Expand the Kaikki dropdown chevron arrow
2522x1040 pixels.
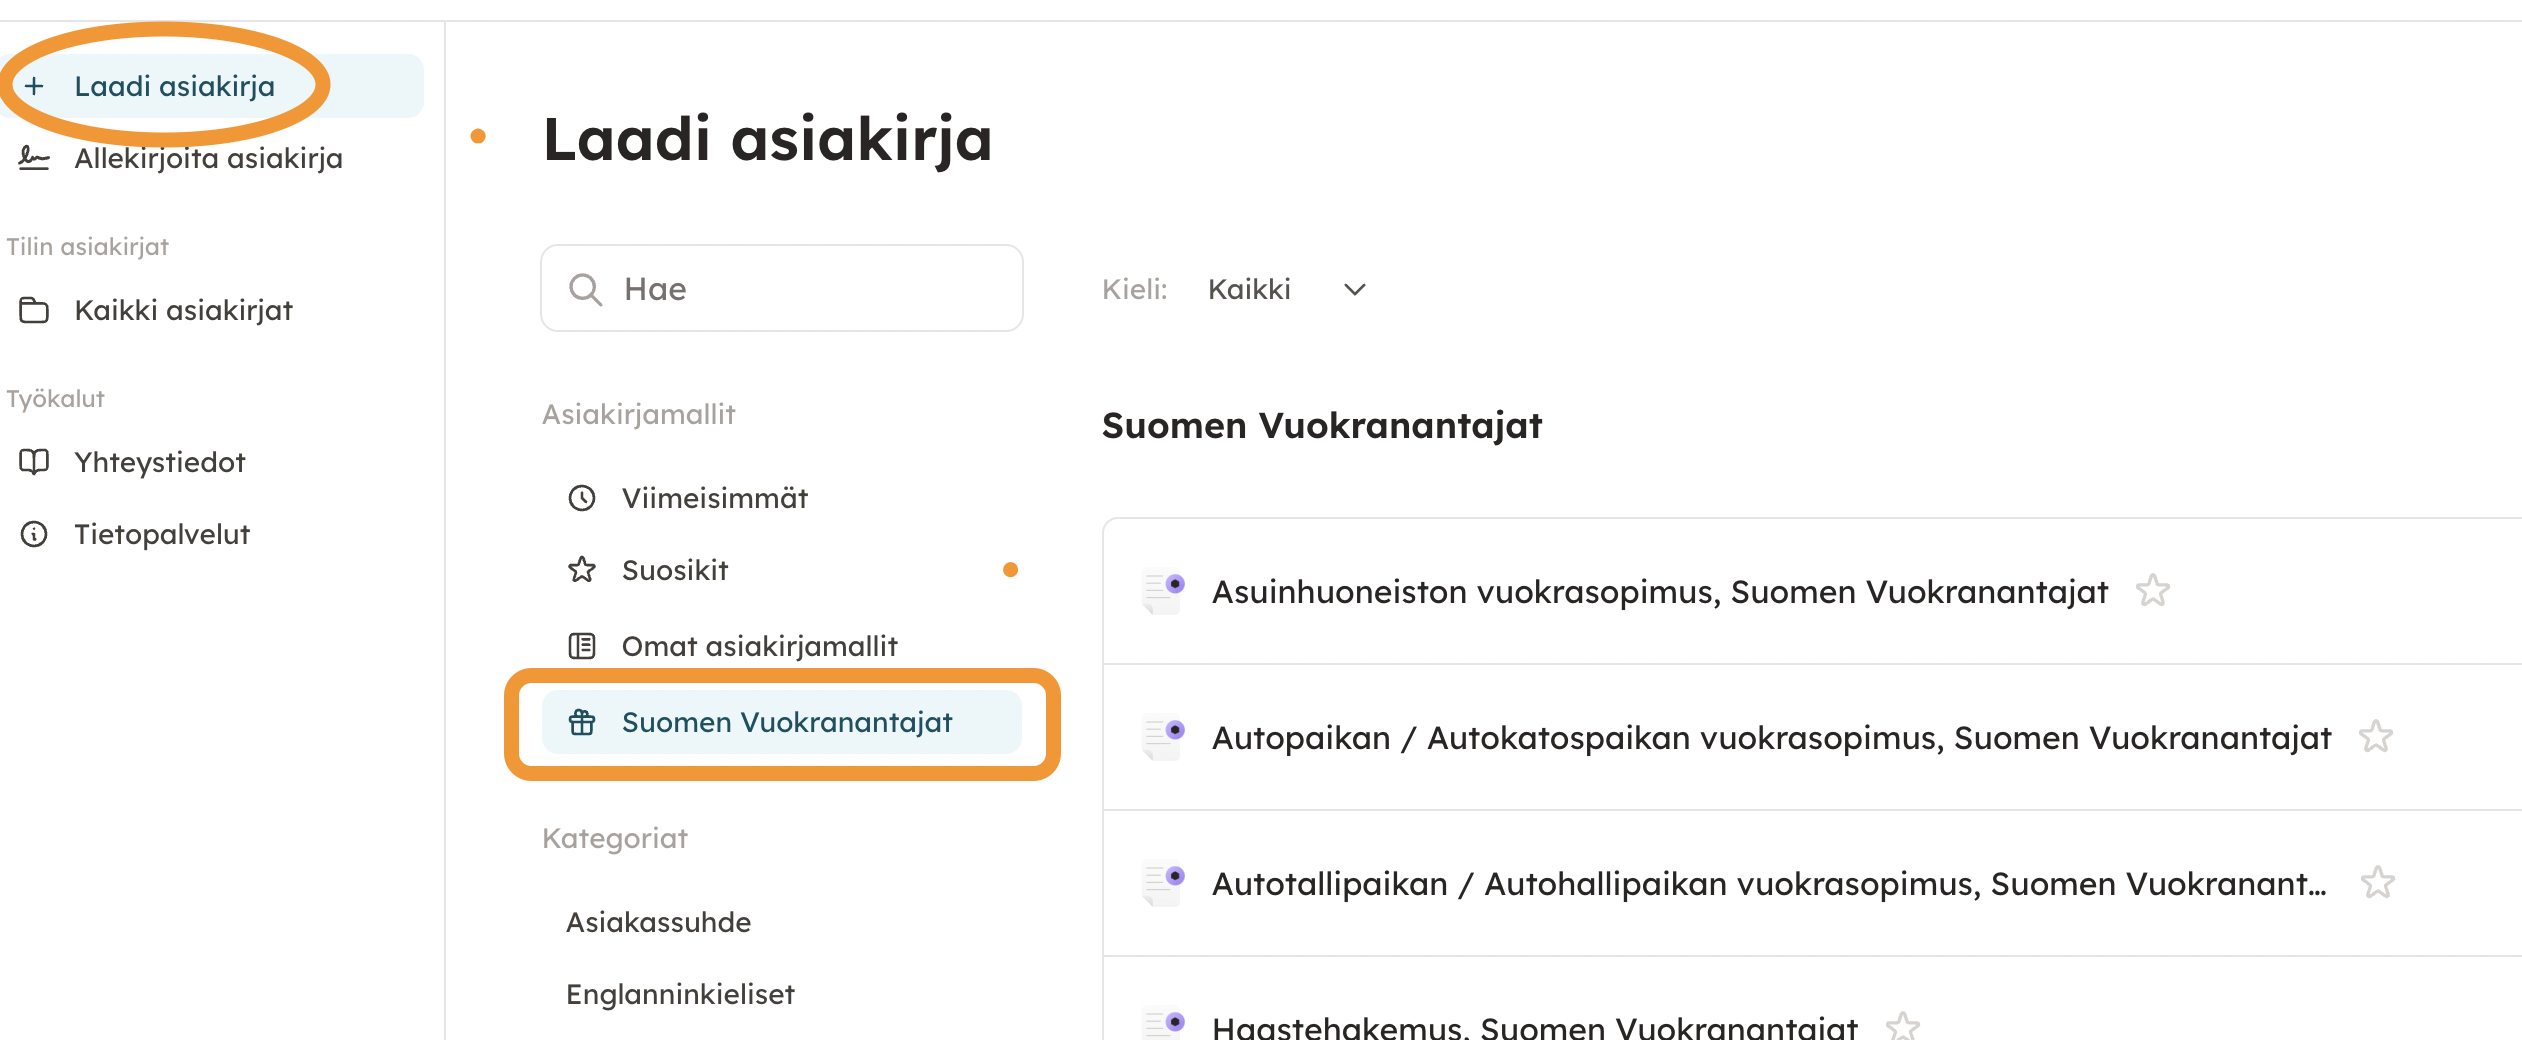[1355, 289]
